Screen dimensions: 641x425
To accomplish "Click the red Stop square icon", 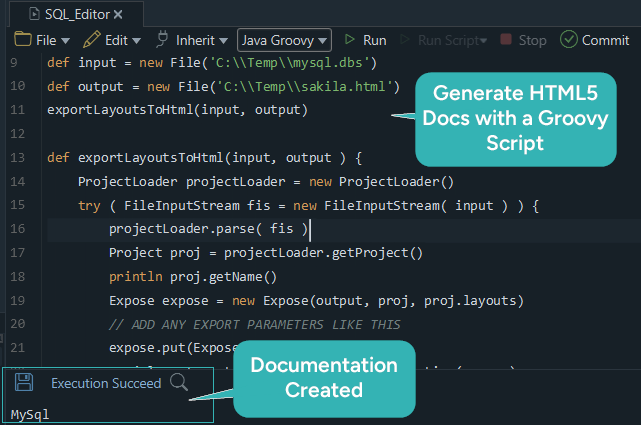I will 506,39.
